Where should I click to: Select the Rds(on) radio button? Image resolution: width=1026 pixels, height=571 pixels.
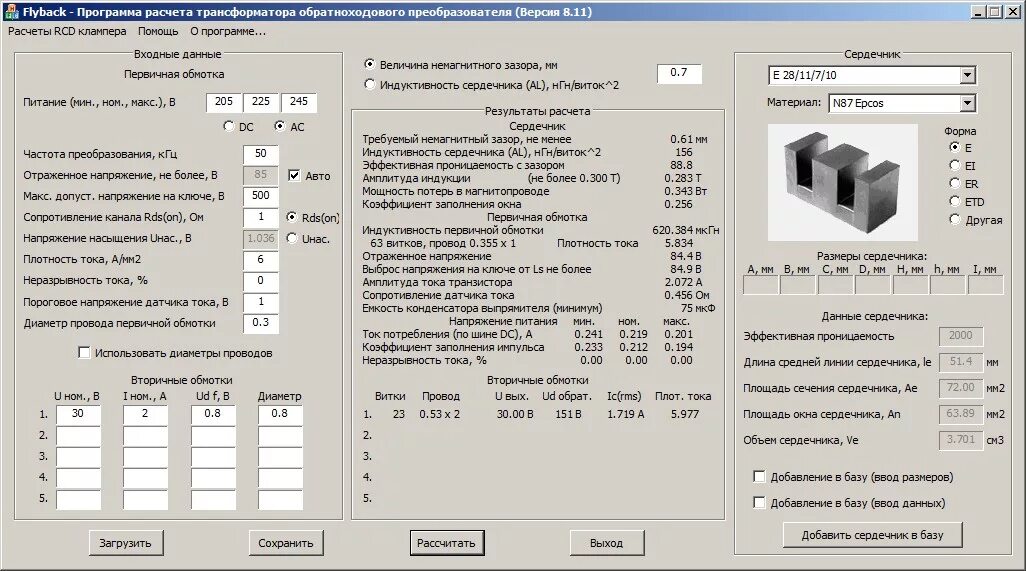point(291,217)
